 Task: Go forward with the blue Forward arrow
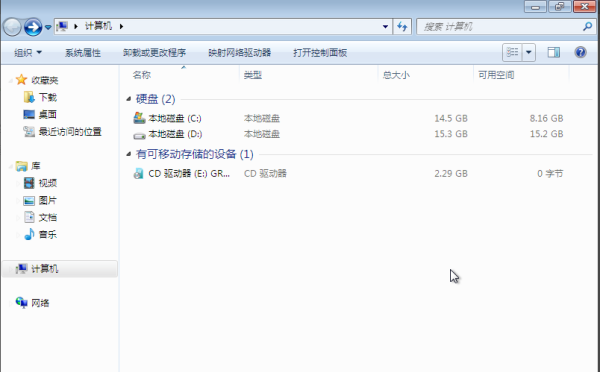click(33, 27)
